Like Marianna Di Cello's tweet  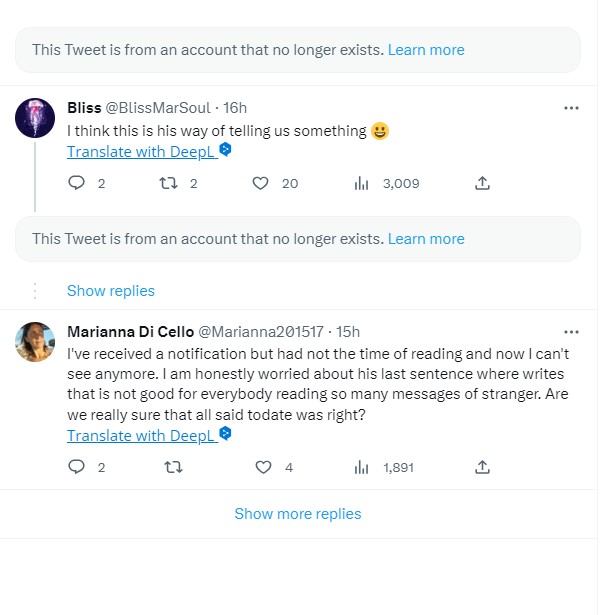pyautogui.click(x=263, y=467)
